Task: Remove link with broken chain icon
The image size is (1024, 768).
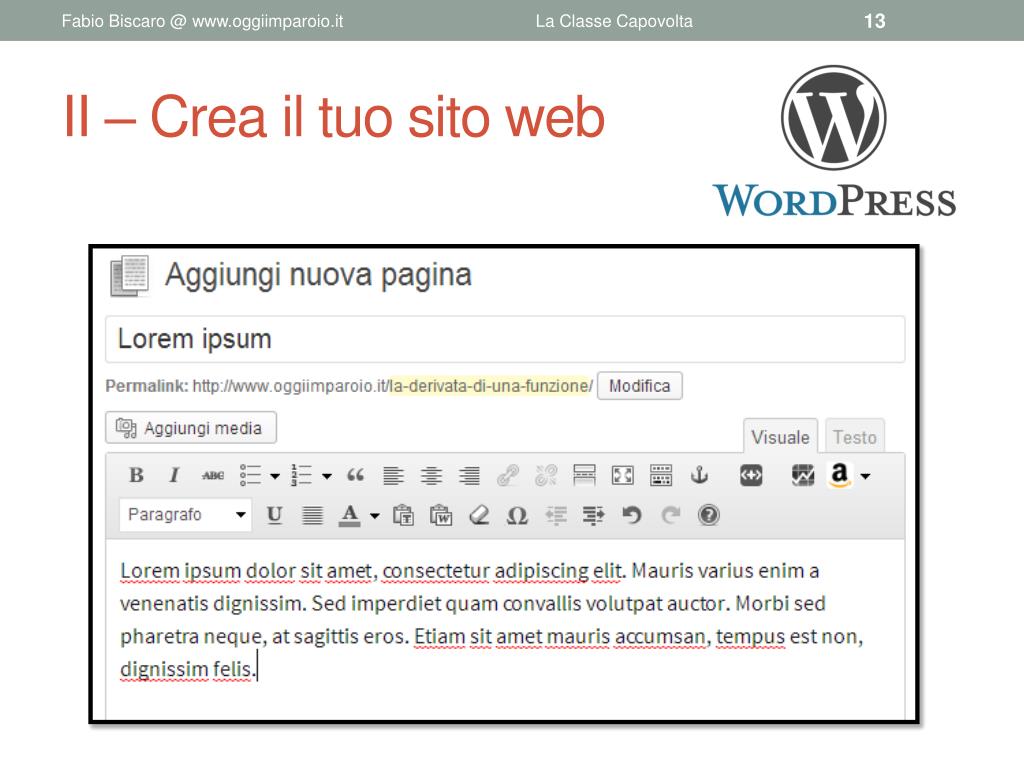Action: click(546, 475)
